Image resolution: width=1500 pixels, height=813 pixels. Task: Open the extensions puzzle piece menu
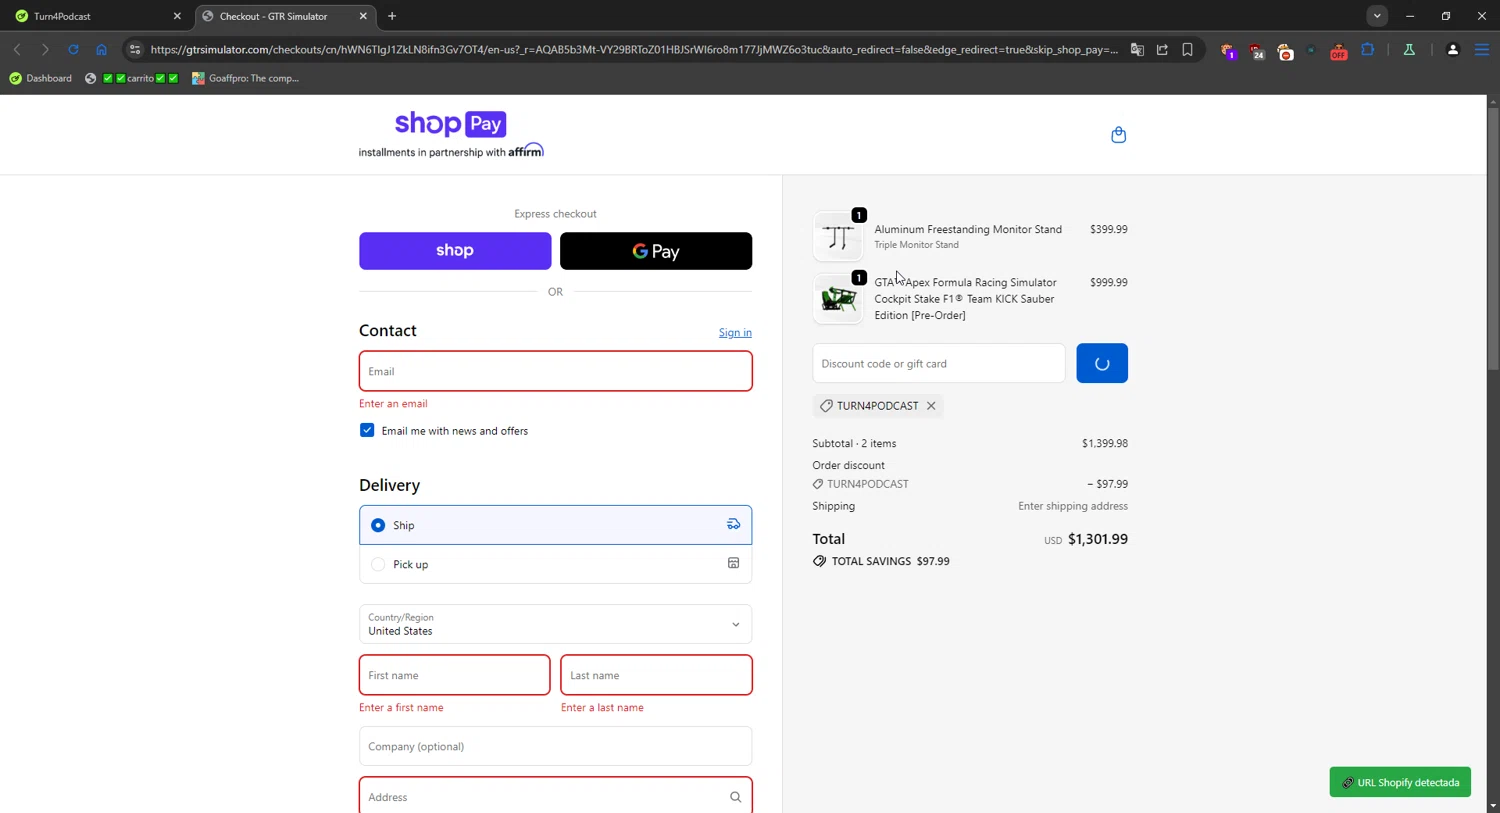pos(1367,50)
